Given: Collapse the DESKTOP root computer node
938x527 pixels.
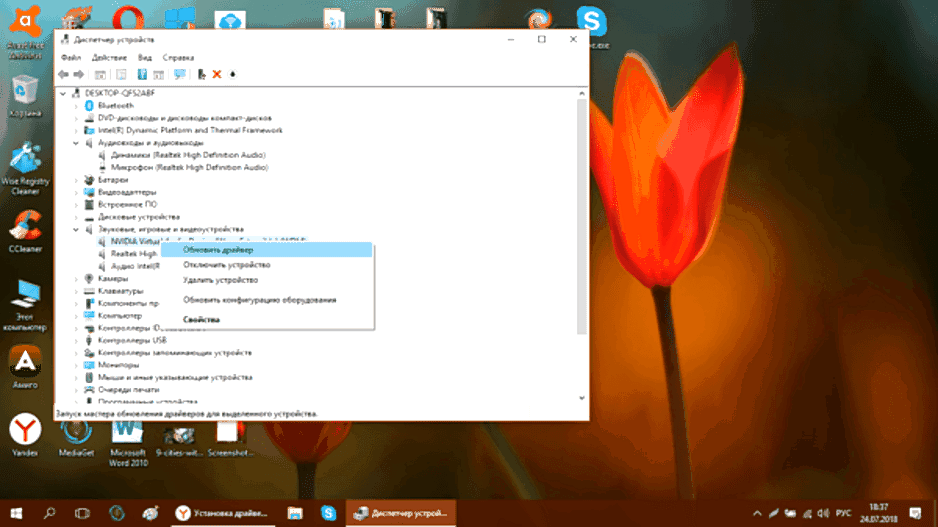Looking at the screenshot, I should click(x=65, y=93).
